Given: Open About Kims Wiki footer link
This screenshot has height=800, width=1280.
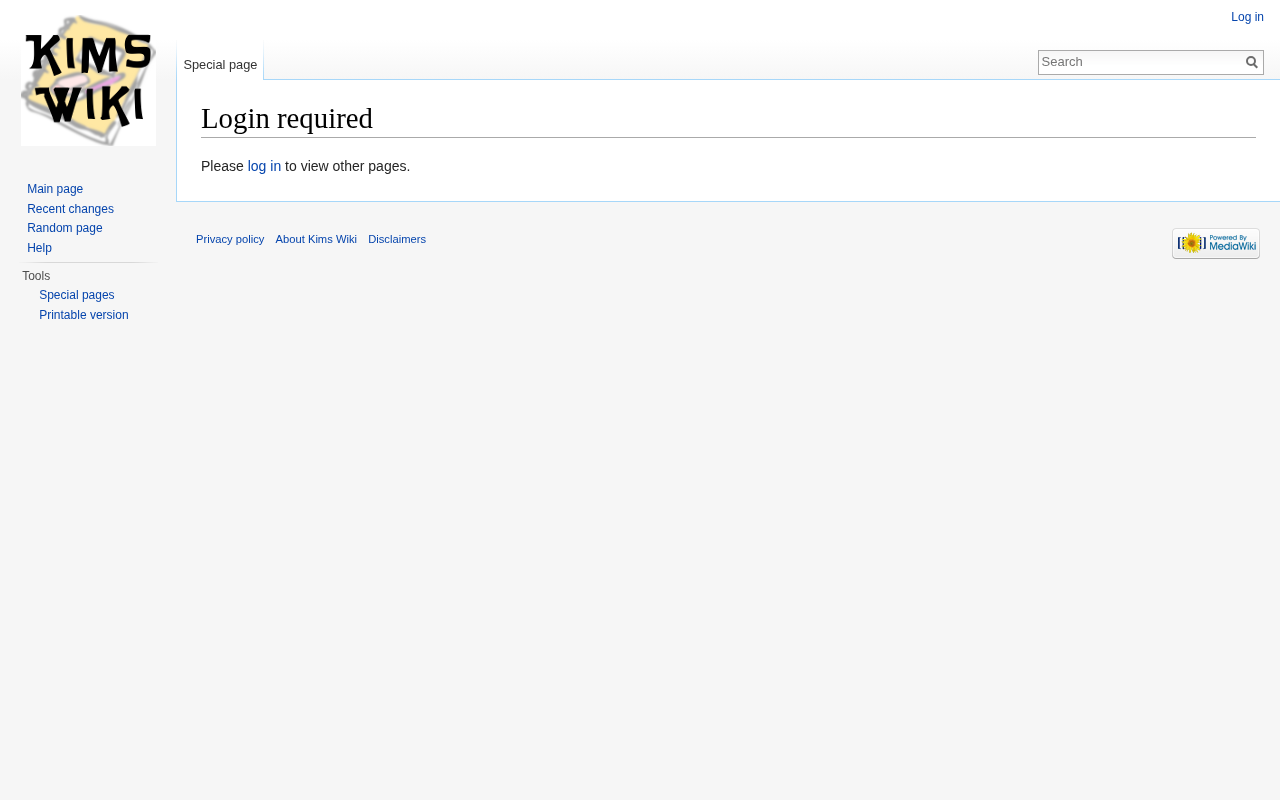Looking at the screenshot, I should pyautogui.click(x=316, y=239).
